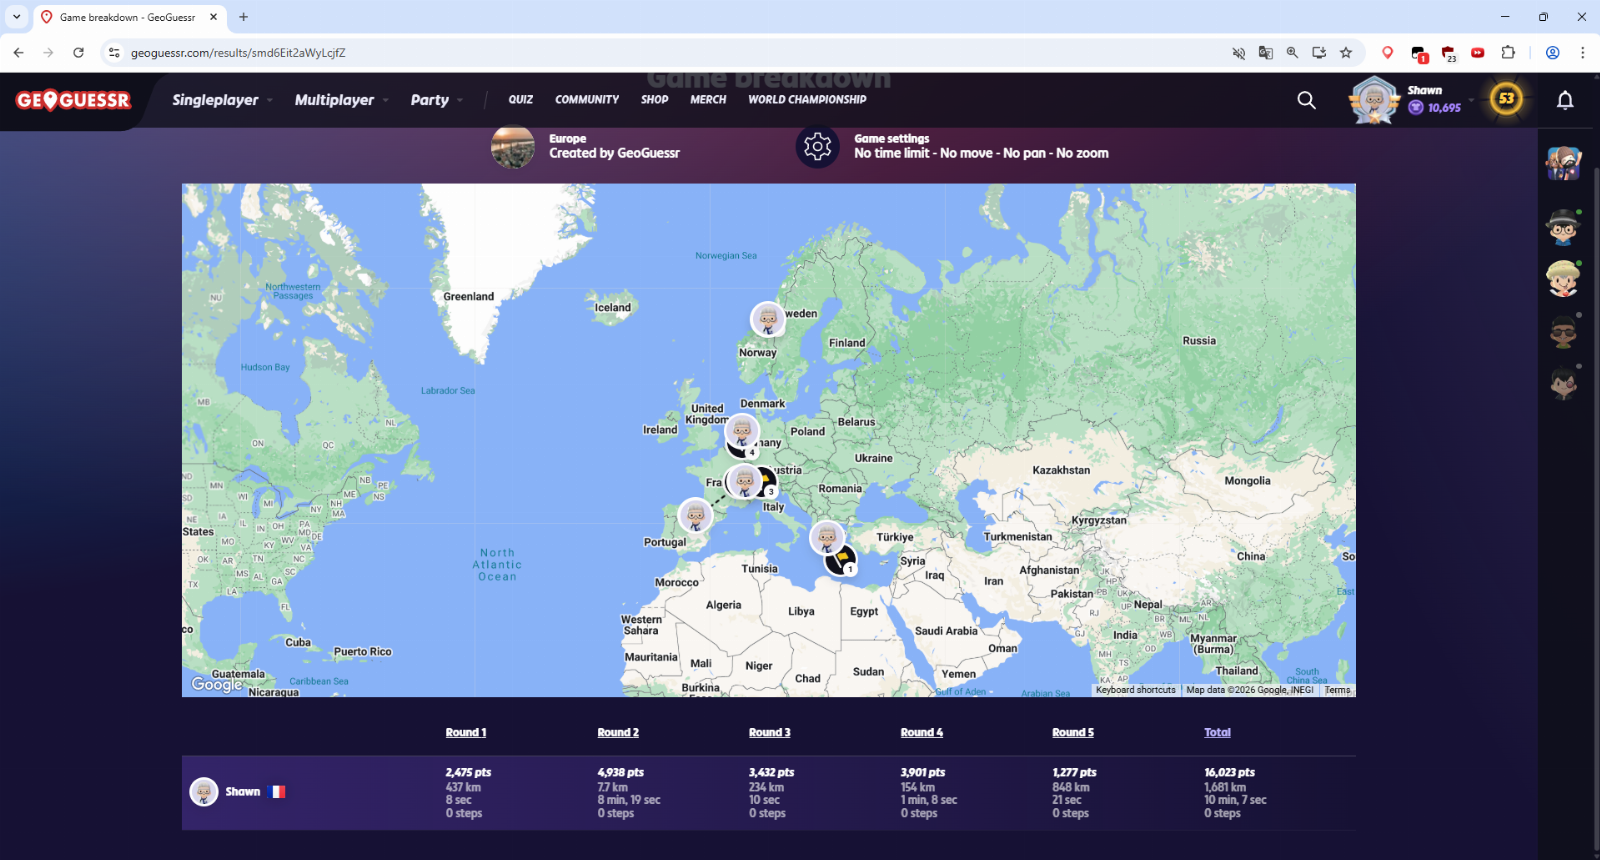Screen dimensions: 1600x860
Task: Expand the Party dropdown menu
Action: coord(436,100)
